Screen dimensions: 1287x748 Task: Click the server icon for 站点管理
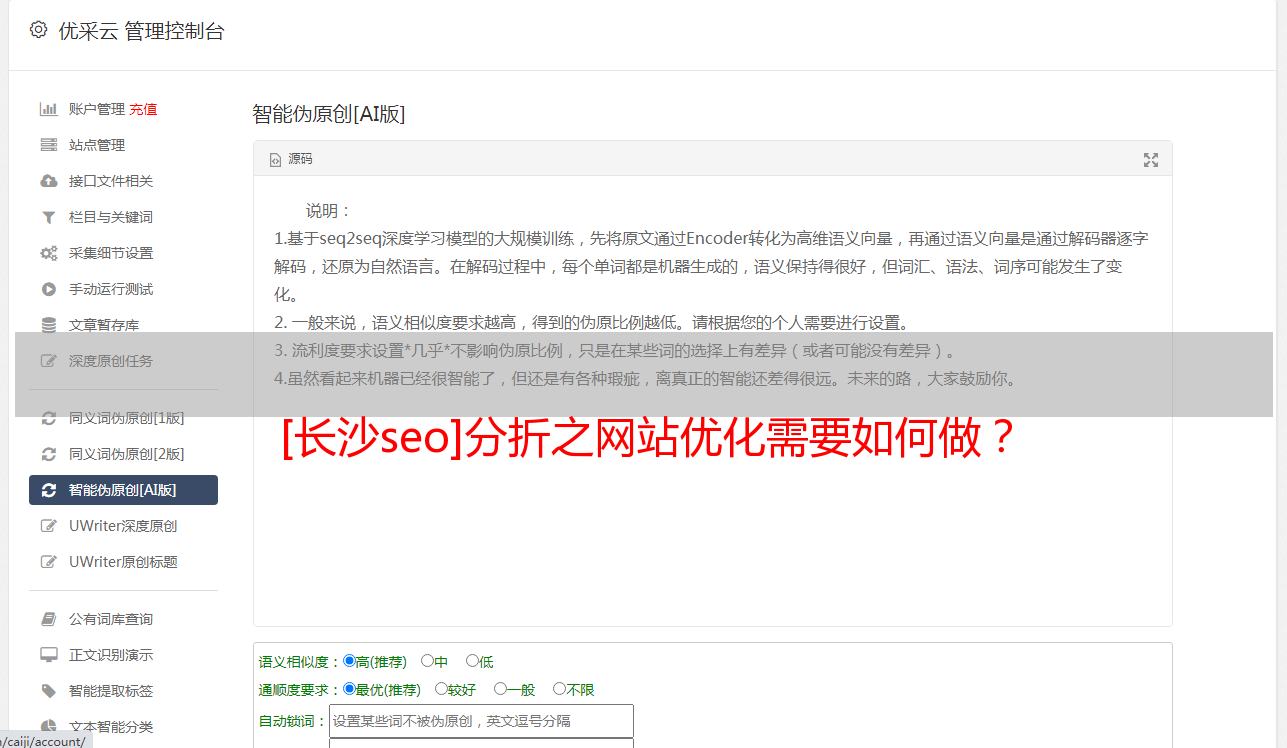[48, 145]
